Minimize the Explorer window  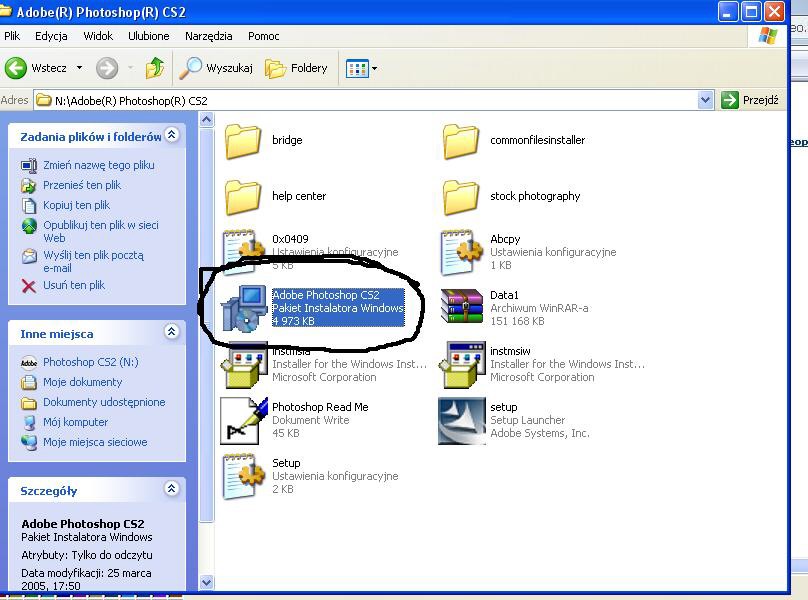(x=728, y=11)
